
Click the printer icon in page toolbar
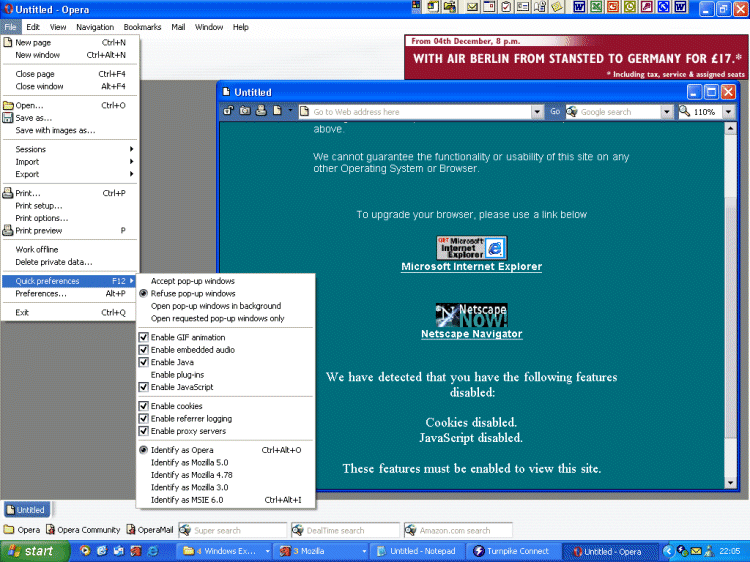(x=261, y=111)
